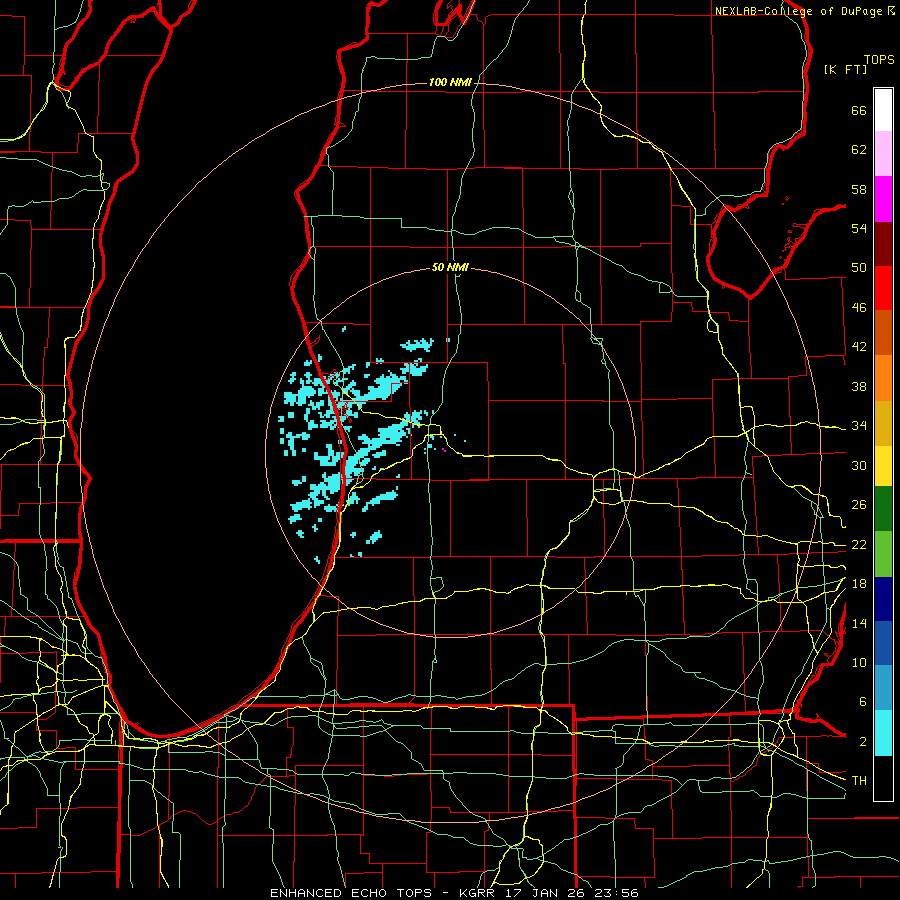
Task: Click the navy 18 kft legend swatch
Action: 883,599
